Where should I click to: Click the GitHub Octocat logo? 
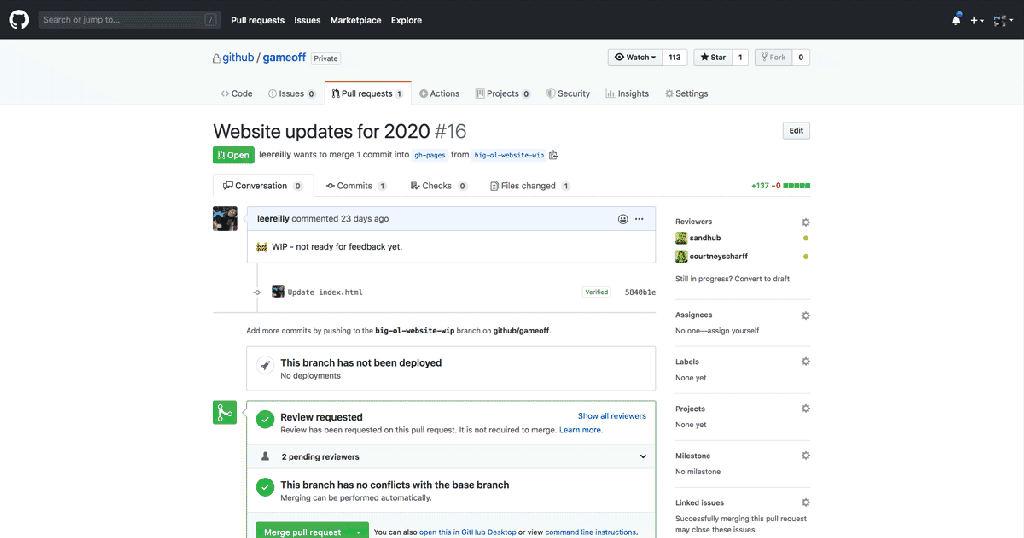(20, 19)
